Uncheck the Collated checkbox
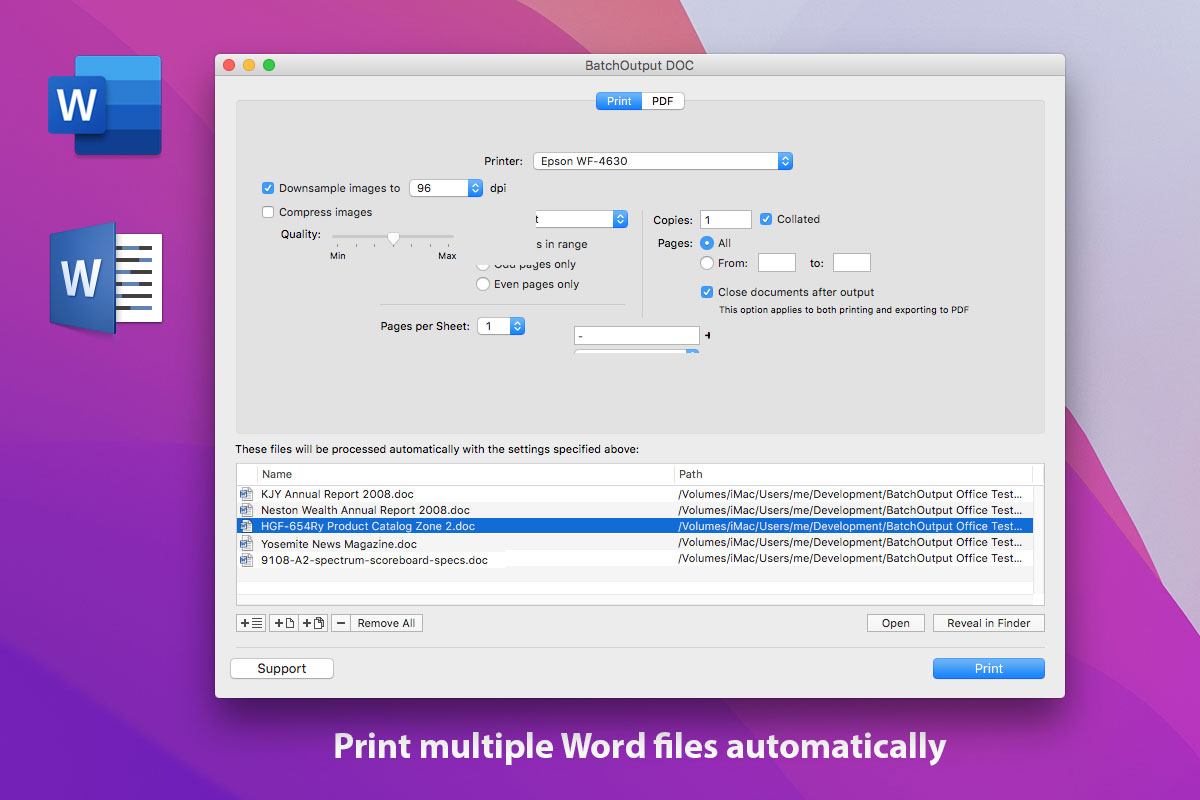This screenshot has width=1200, height=800. [766, 219]
